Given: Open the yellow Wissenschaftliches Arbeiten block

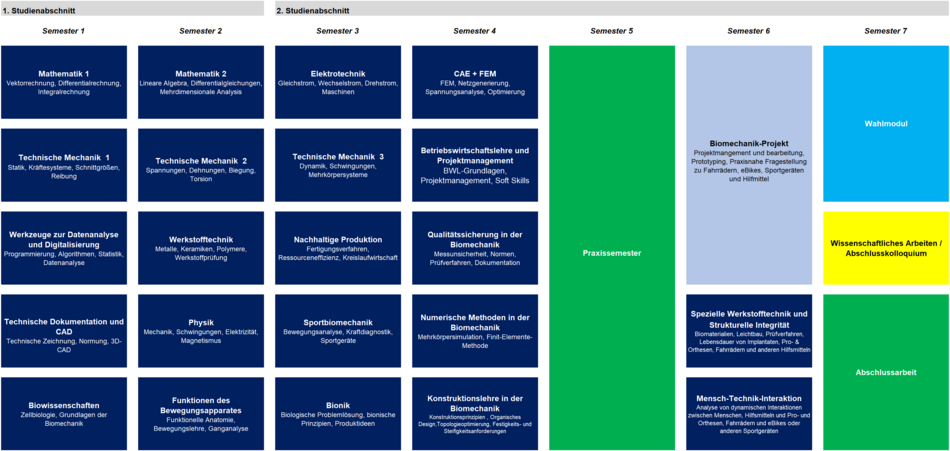Looking at the screenshot, I should coord(886,248).
